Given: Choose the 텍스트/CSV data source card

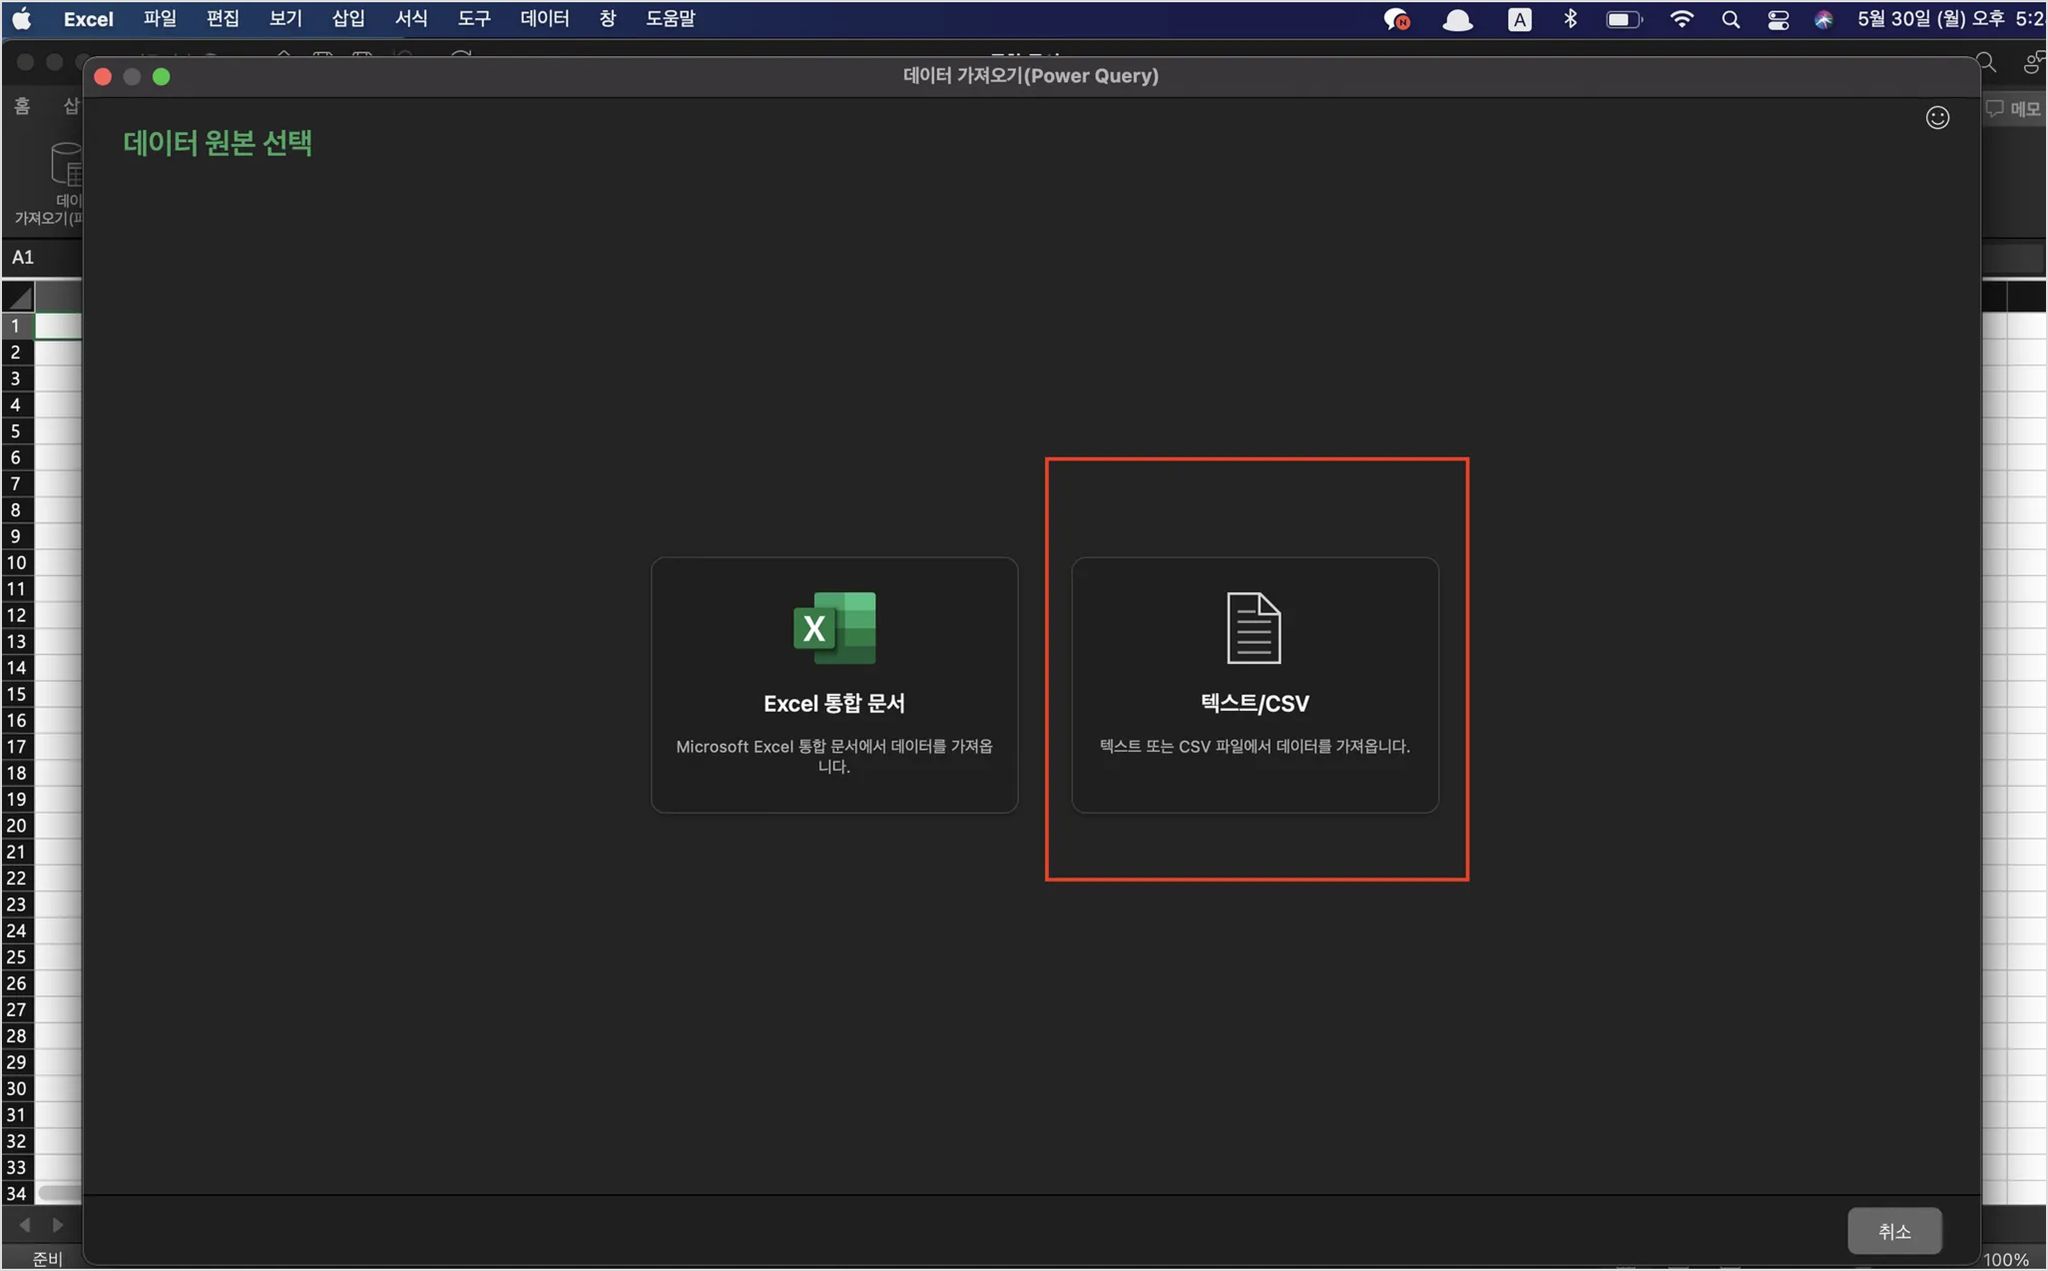Looking at the screenshot, I should pos(1255,685).
